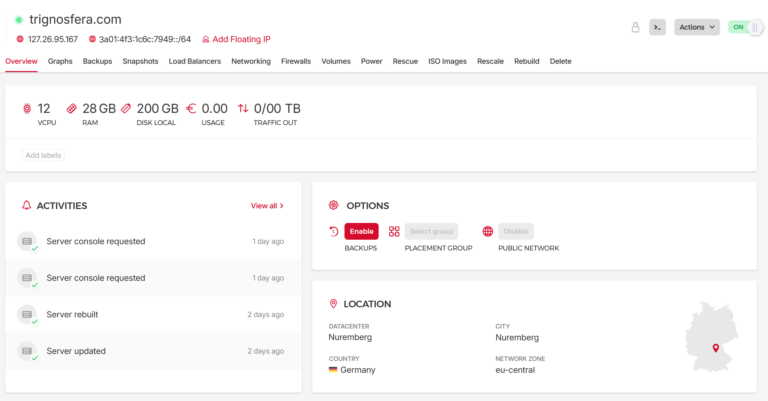Open the Firewalls tab

(x=296, y=61)
